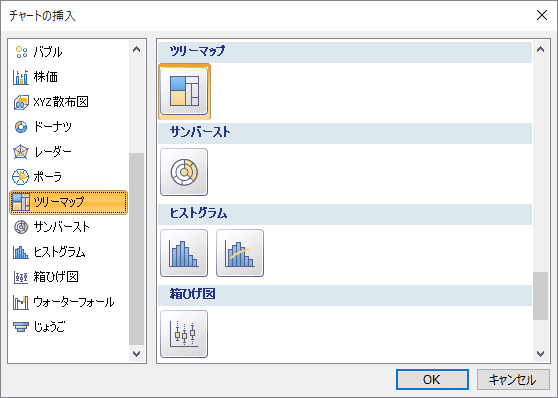The image size is (558, 398).
Task: Click the ヒストグラム section header in gallery
Action: [x=345, y=214]
